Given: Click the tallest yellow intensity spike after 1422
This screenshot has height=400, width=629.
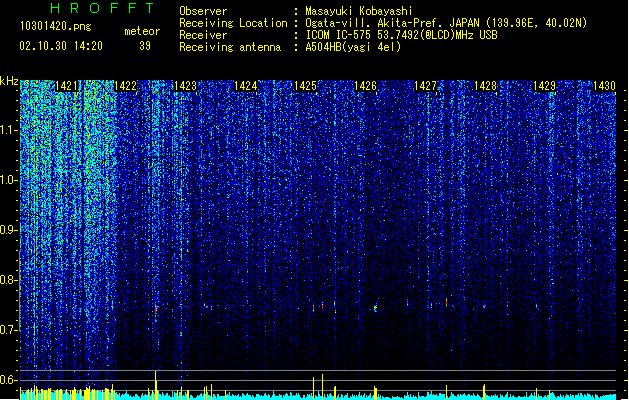Looking at the screenshot, I should [156, 384].
